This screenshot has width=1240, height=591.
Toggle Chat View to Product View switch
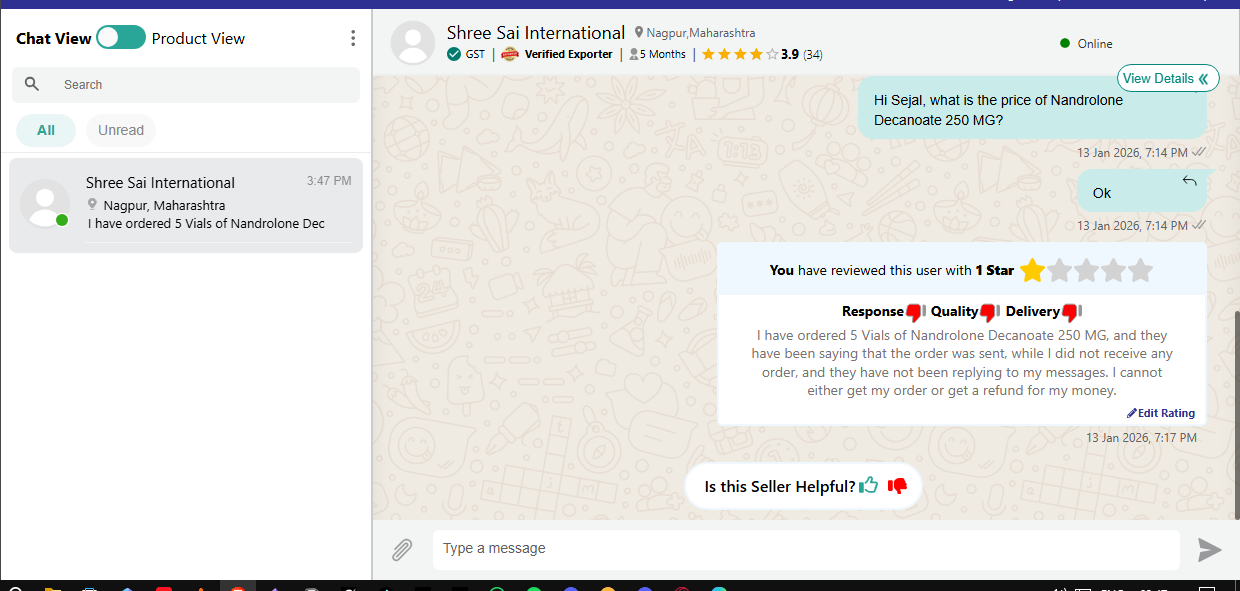click(121, 38)
